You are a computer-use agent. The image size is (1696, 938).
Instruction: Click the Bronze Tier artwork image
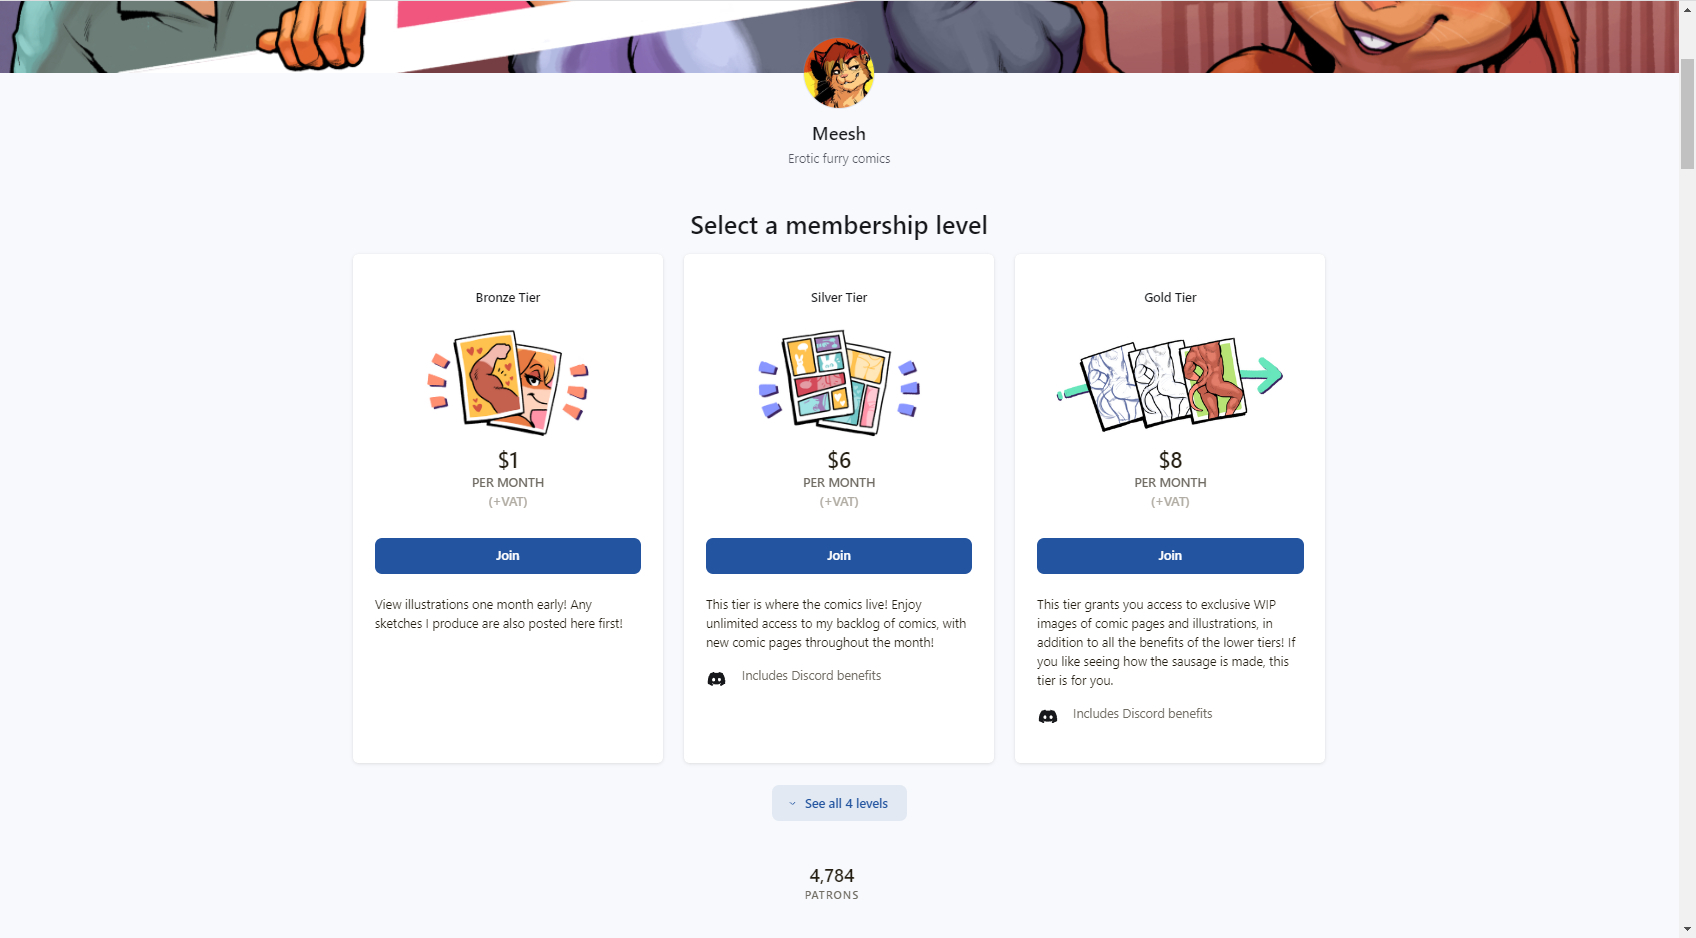[x=508, y=383]
